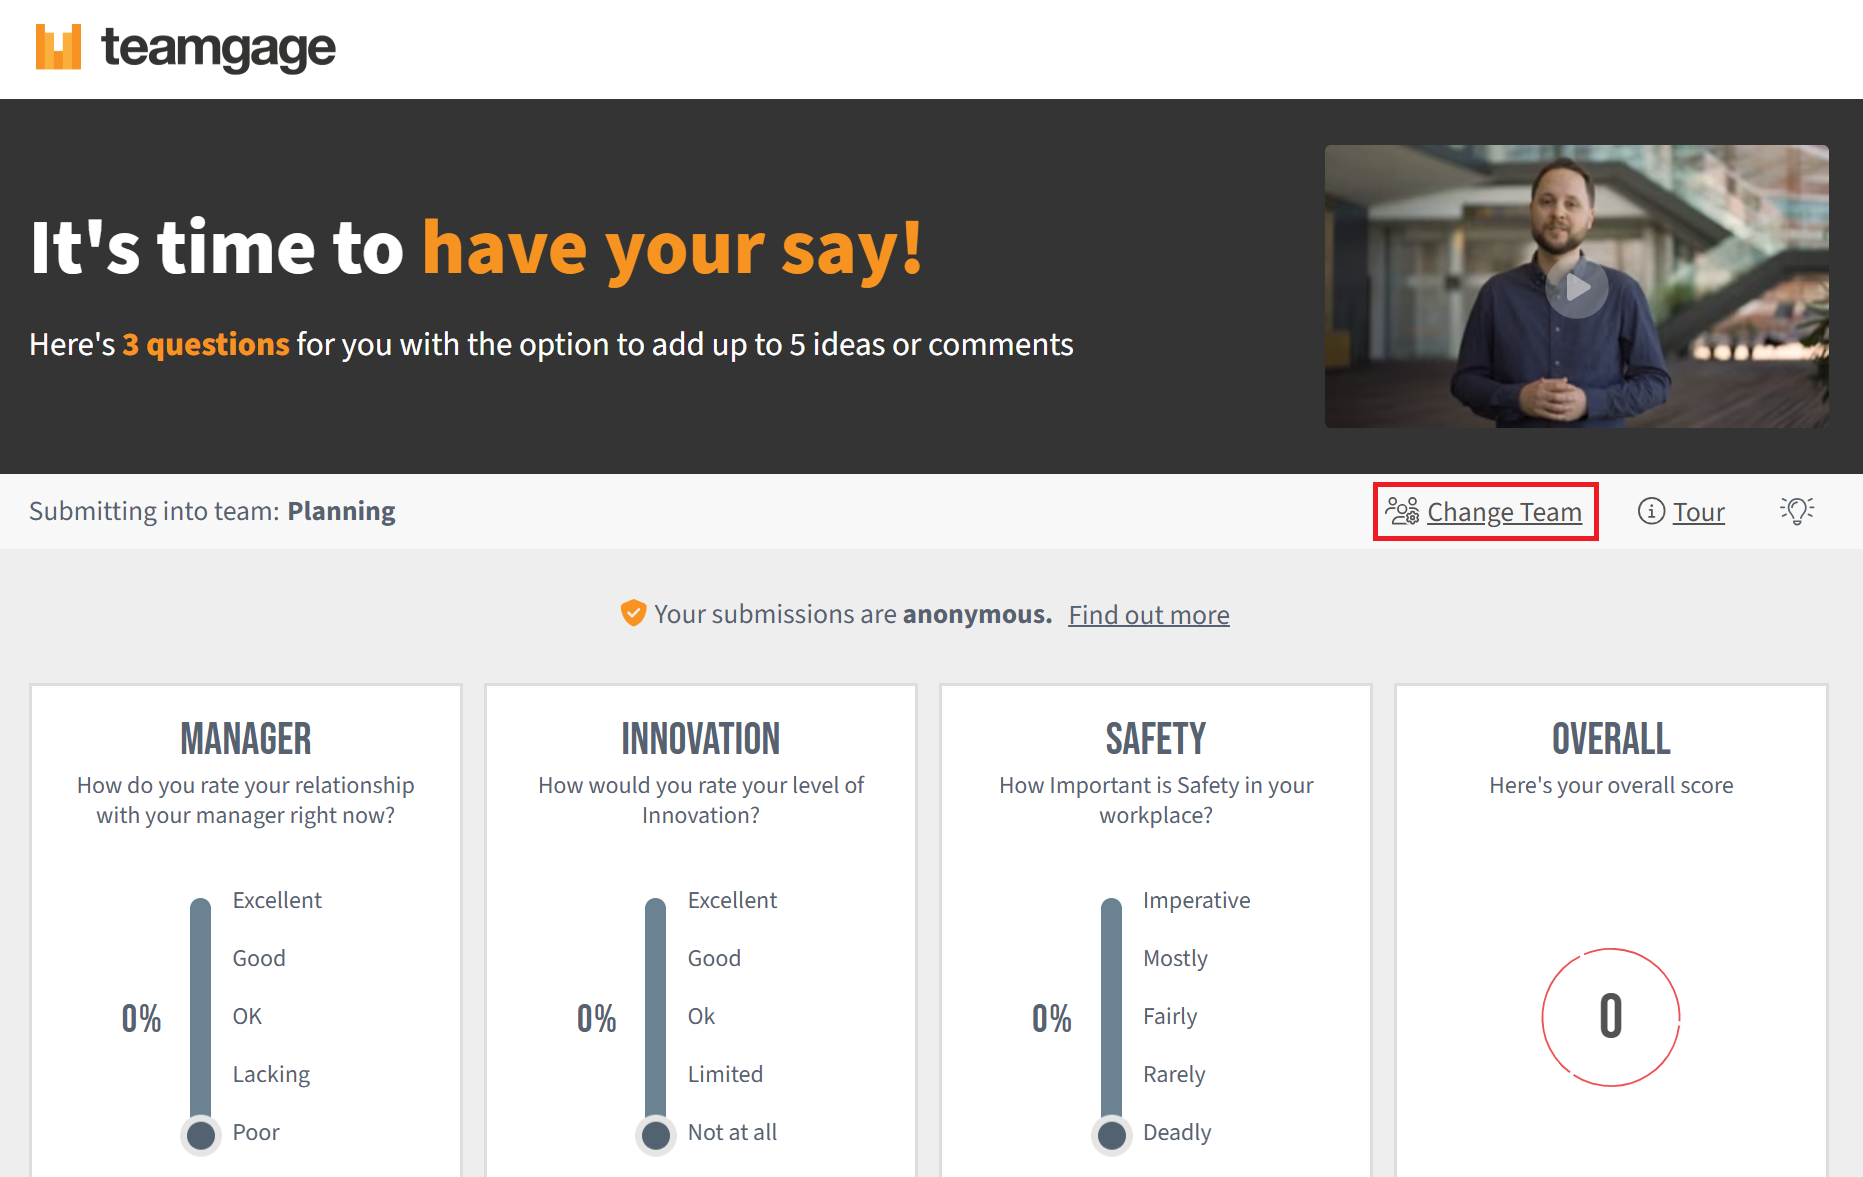The image size is (1863, 1177).
Task: Click the MANAGER card heading
Action: pos(245,739)
